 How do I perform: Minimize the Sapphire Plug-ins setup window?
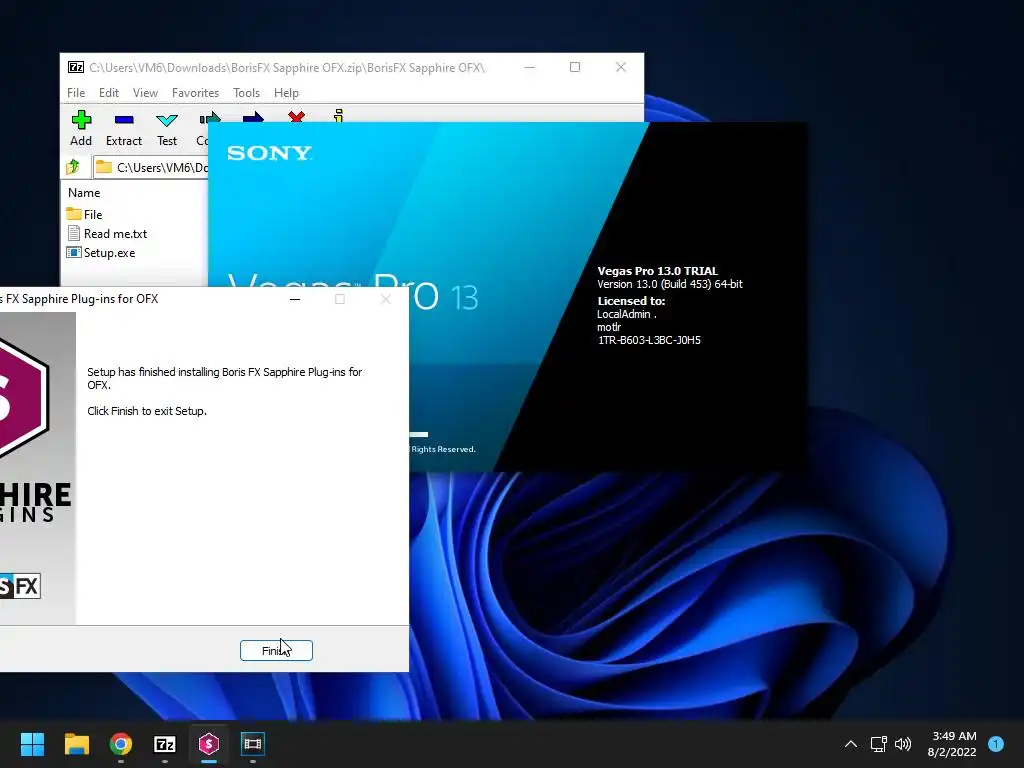(x=295, y=299)
